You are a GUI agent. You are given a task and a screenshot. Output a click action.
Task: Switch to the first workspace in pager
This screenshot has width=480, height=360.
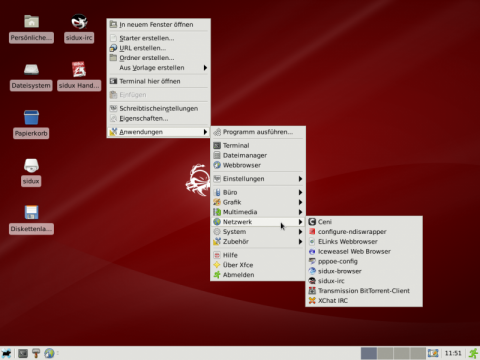tap(369, 353)
